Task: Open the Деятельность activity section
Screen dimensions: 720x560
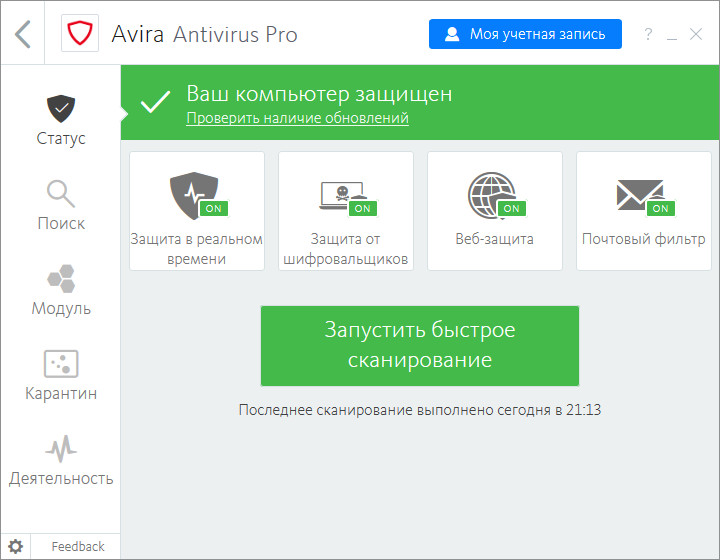Action: [60, 460]
